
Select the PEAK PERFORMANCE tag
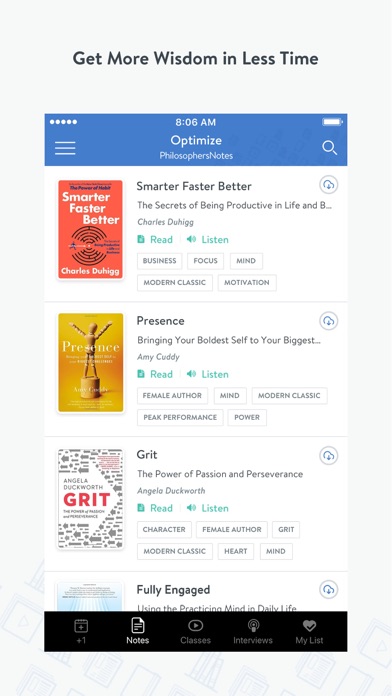(x=180, y=418)
